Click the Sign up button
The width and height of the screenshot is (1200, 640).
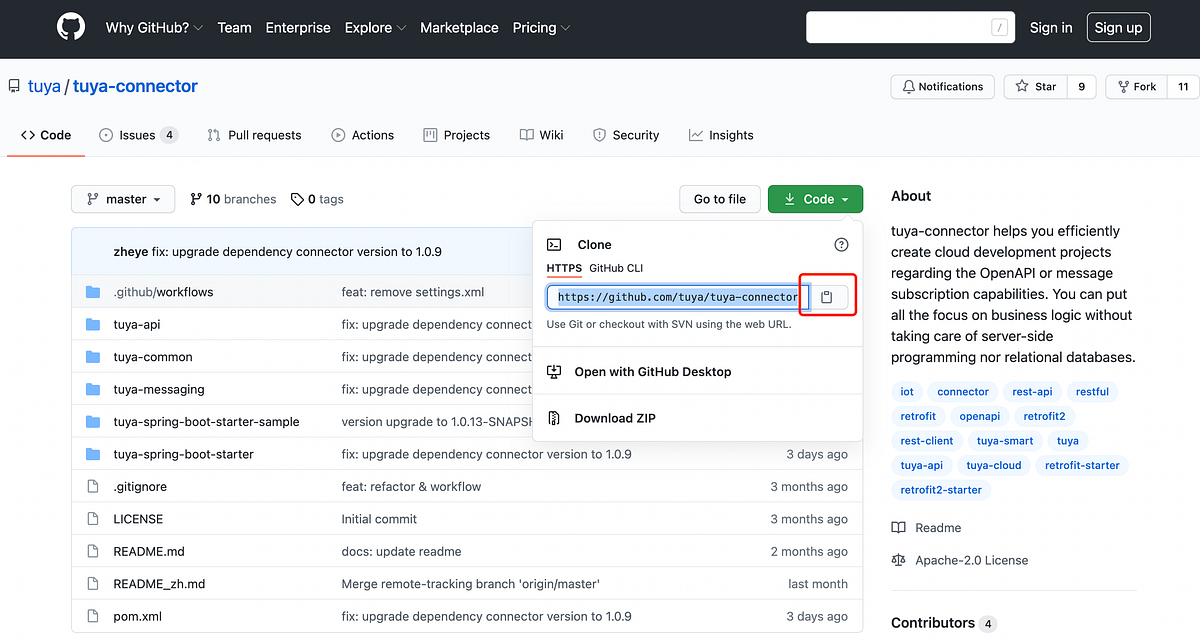point(1118,27)
